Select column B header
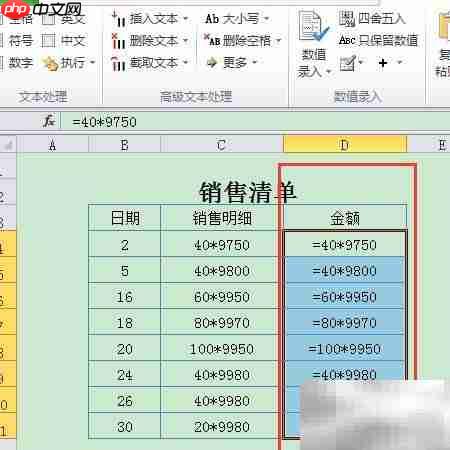The height and width of the screenshot is (450, 450). 124,145
